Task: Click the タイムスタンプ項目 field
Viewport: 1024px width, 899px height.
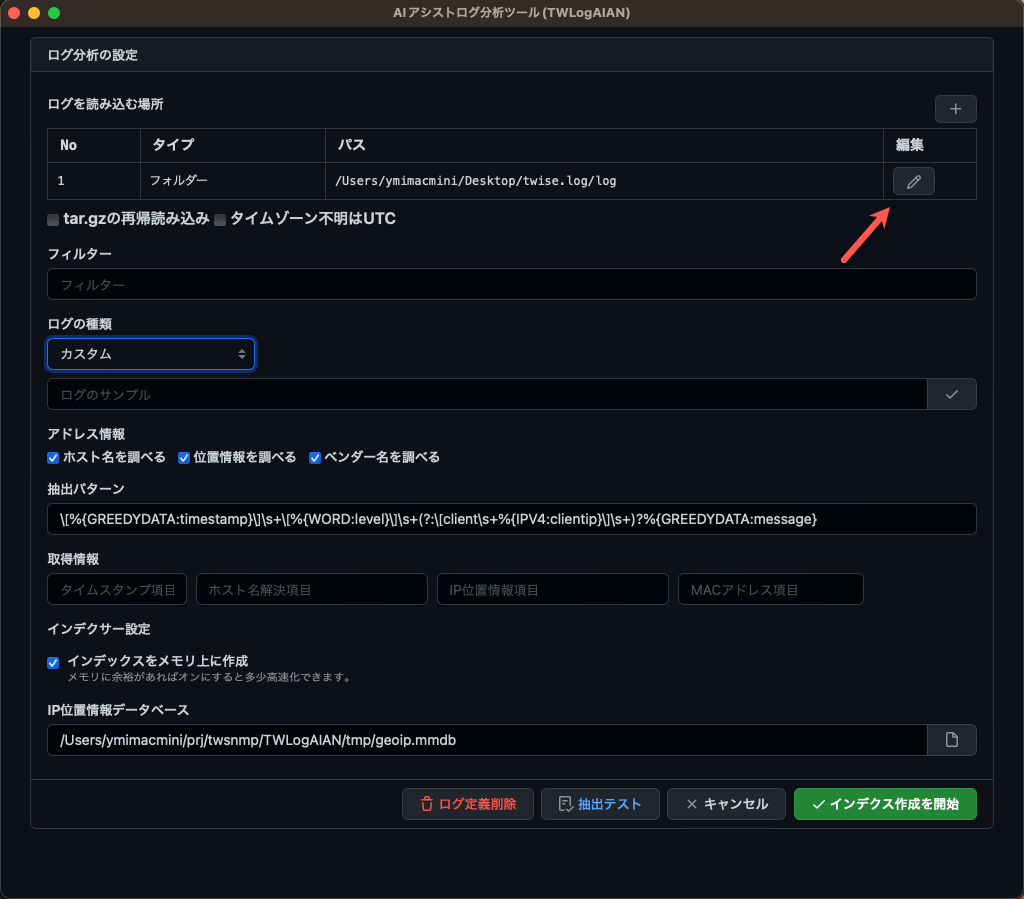Action: [117, 589]
